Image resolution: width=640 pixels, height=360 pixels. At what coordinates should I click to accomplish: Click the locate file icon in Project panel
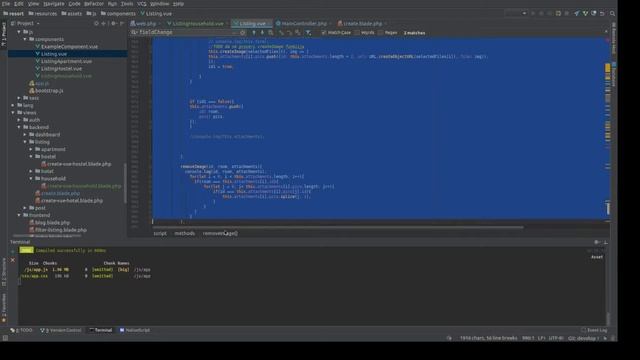point(96,24)
